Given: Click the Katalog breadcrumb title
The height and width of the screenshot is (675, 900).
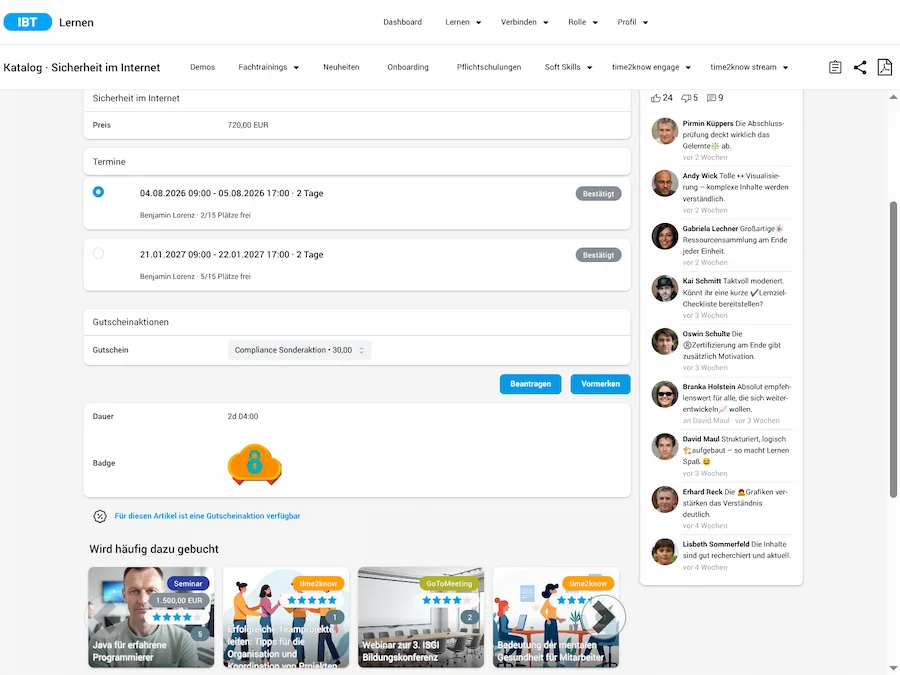Looking at the screenshot, I should point(82,67).
